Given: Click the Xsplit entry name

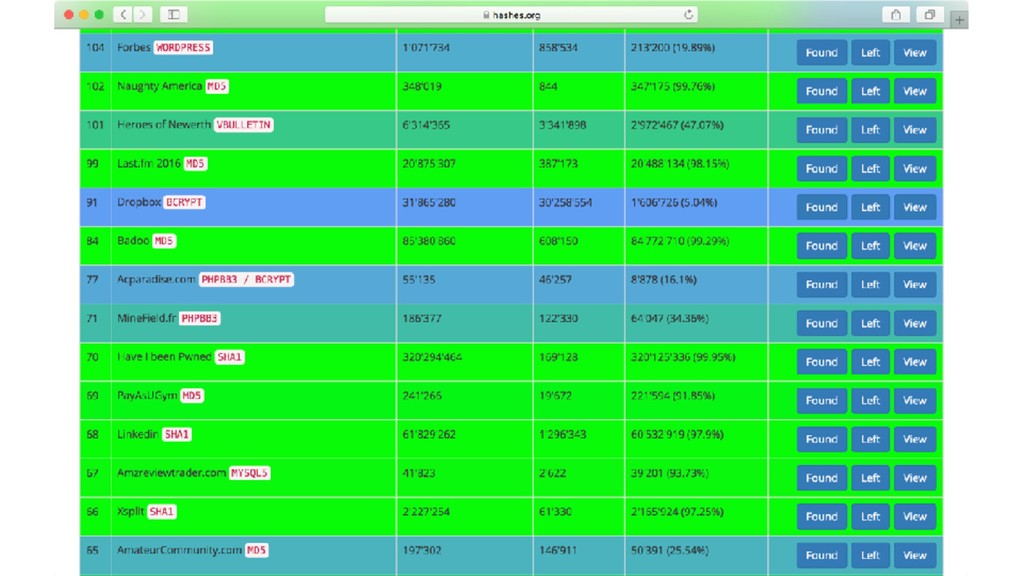Looking at the screenshot, I should click(131, 511).
